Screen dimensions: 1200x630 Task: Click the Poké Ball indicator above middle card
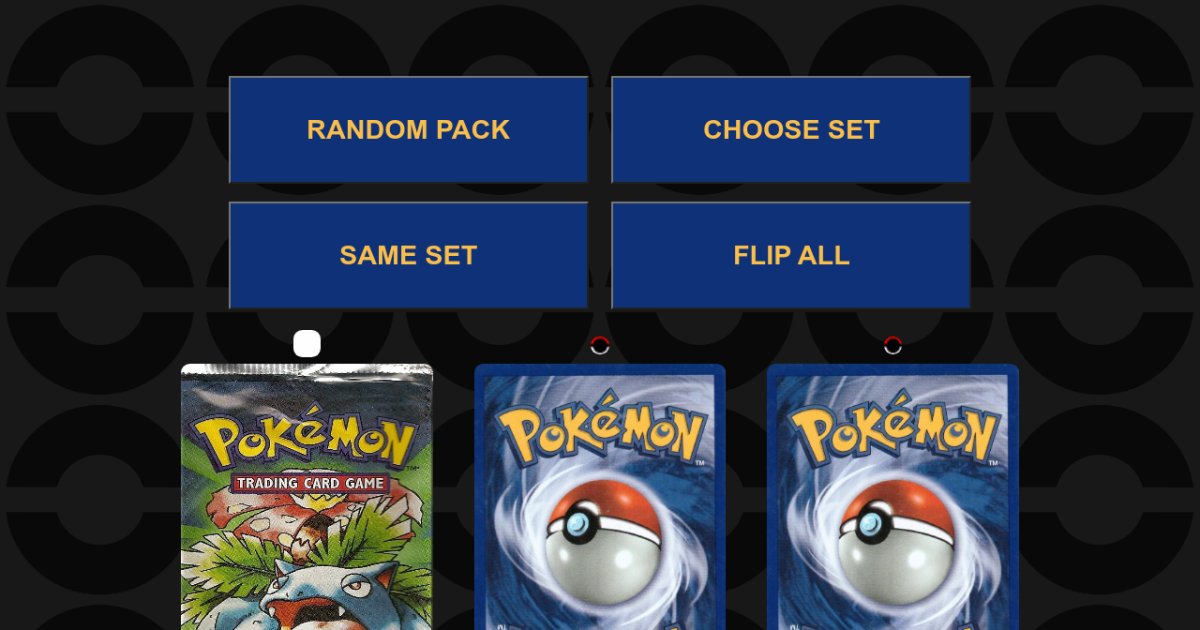pyautogui.click(x=600, y=345)
